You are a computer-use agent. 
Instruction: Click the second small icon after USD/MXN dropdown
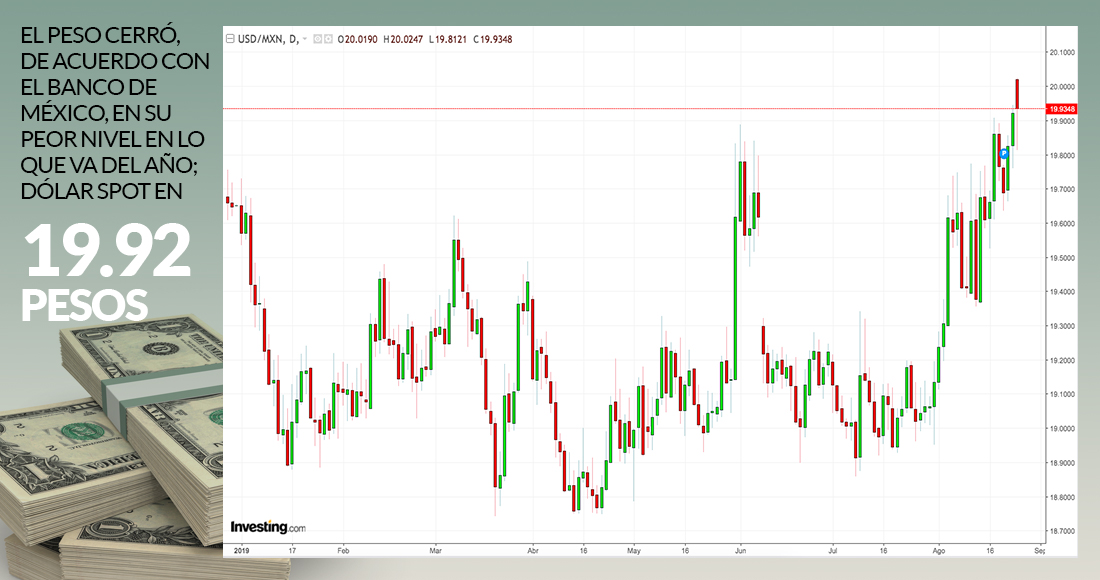click(x=328, y=39)
